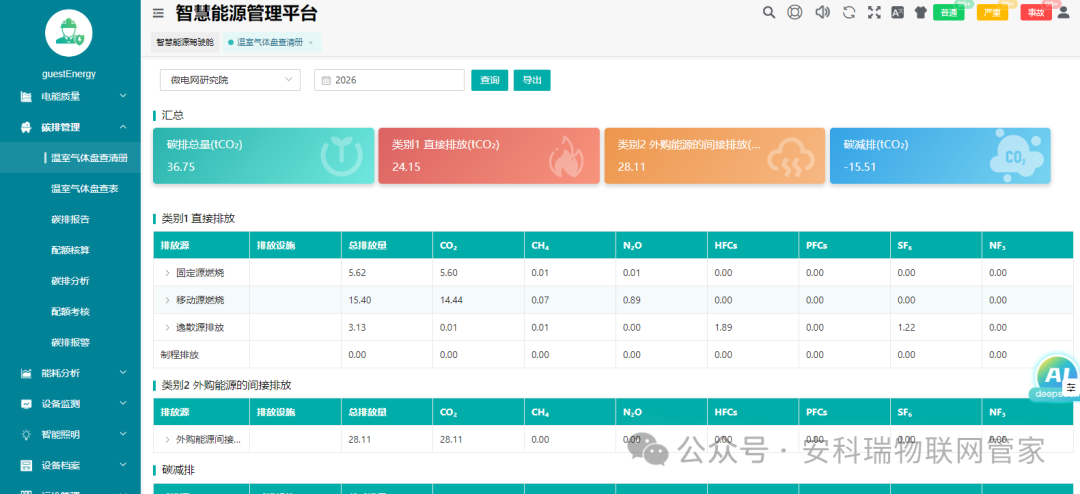The height and width of the screenshot is (494, 1080).
Task: Collapse the 碳排管理 menu chevron
Action: pyautogui.click(x=123, y=127)
